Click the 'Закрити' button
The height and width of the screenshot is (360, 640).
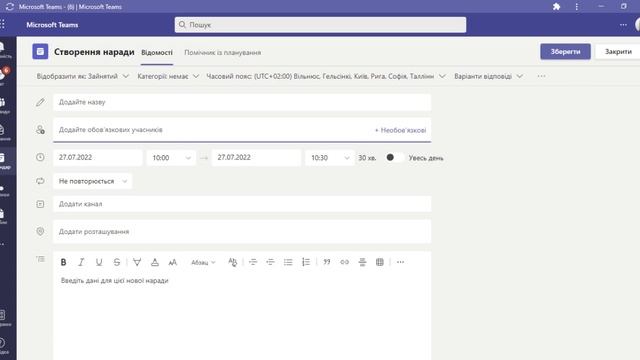tap(618, 51)
